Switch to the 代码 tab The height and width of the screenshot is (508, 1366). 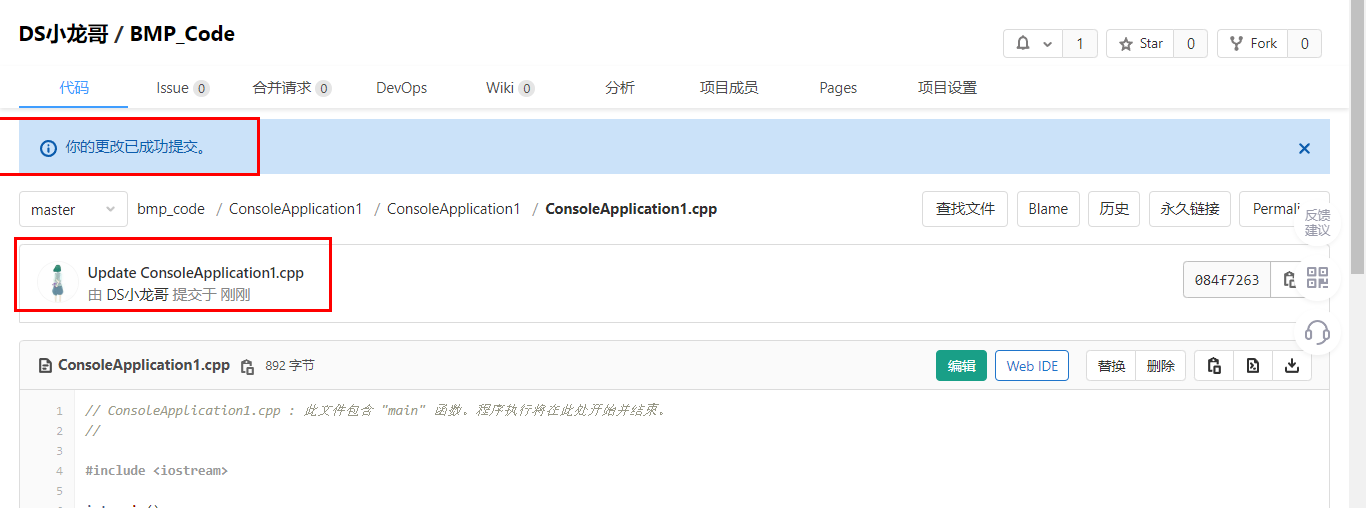click(x=74, y=88)
